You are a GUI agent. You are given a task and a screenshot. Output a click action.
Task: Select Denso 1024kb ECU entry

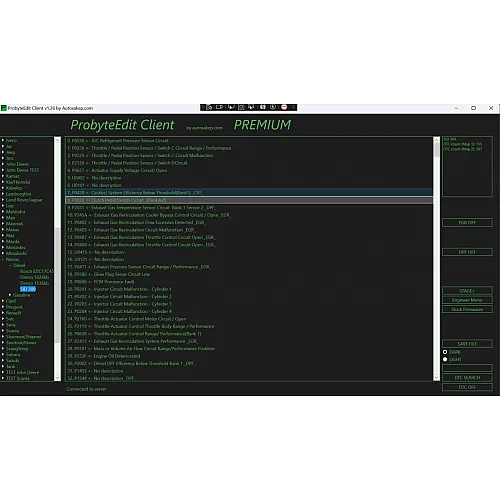tap(34, 277)
